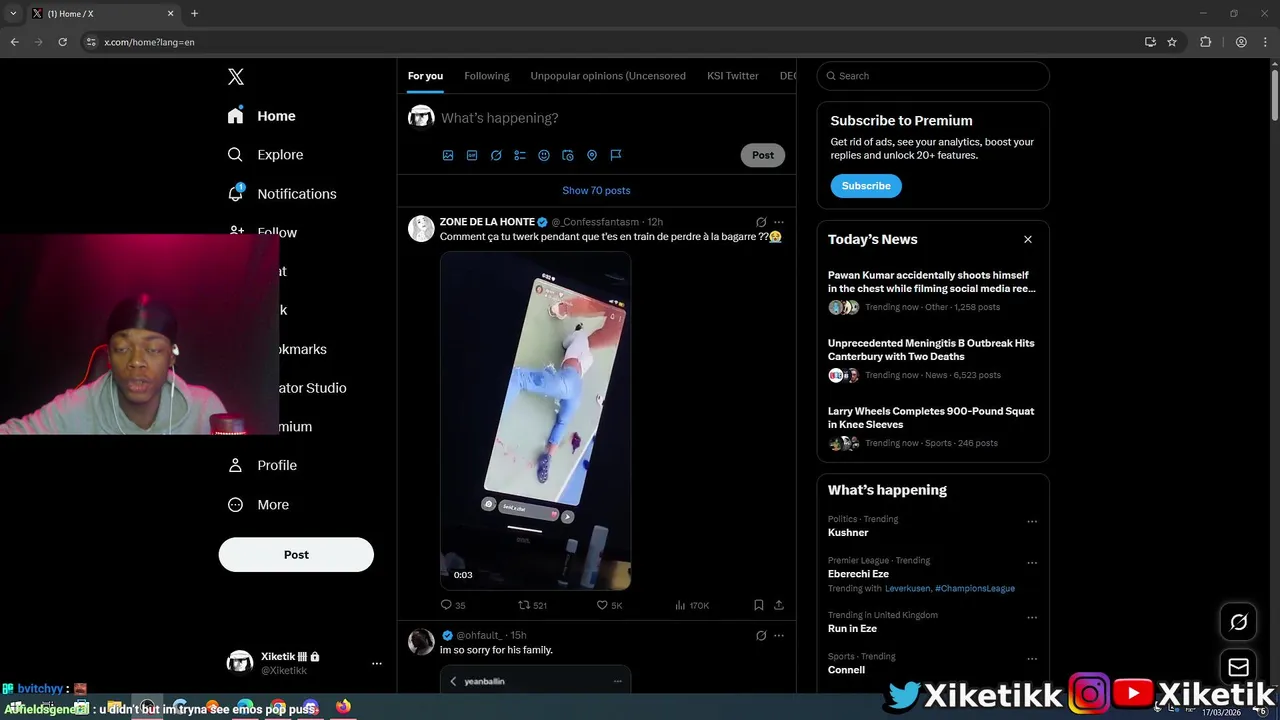The width and height of the screenshot is (1280, 720).
Task: Open the Leverkusen trending link
Action: point(907,589)
